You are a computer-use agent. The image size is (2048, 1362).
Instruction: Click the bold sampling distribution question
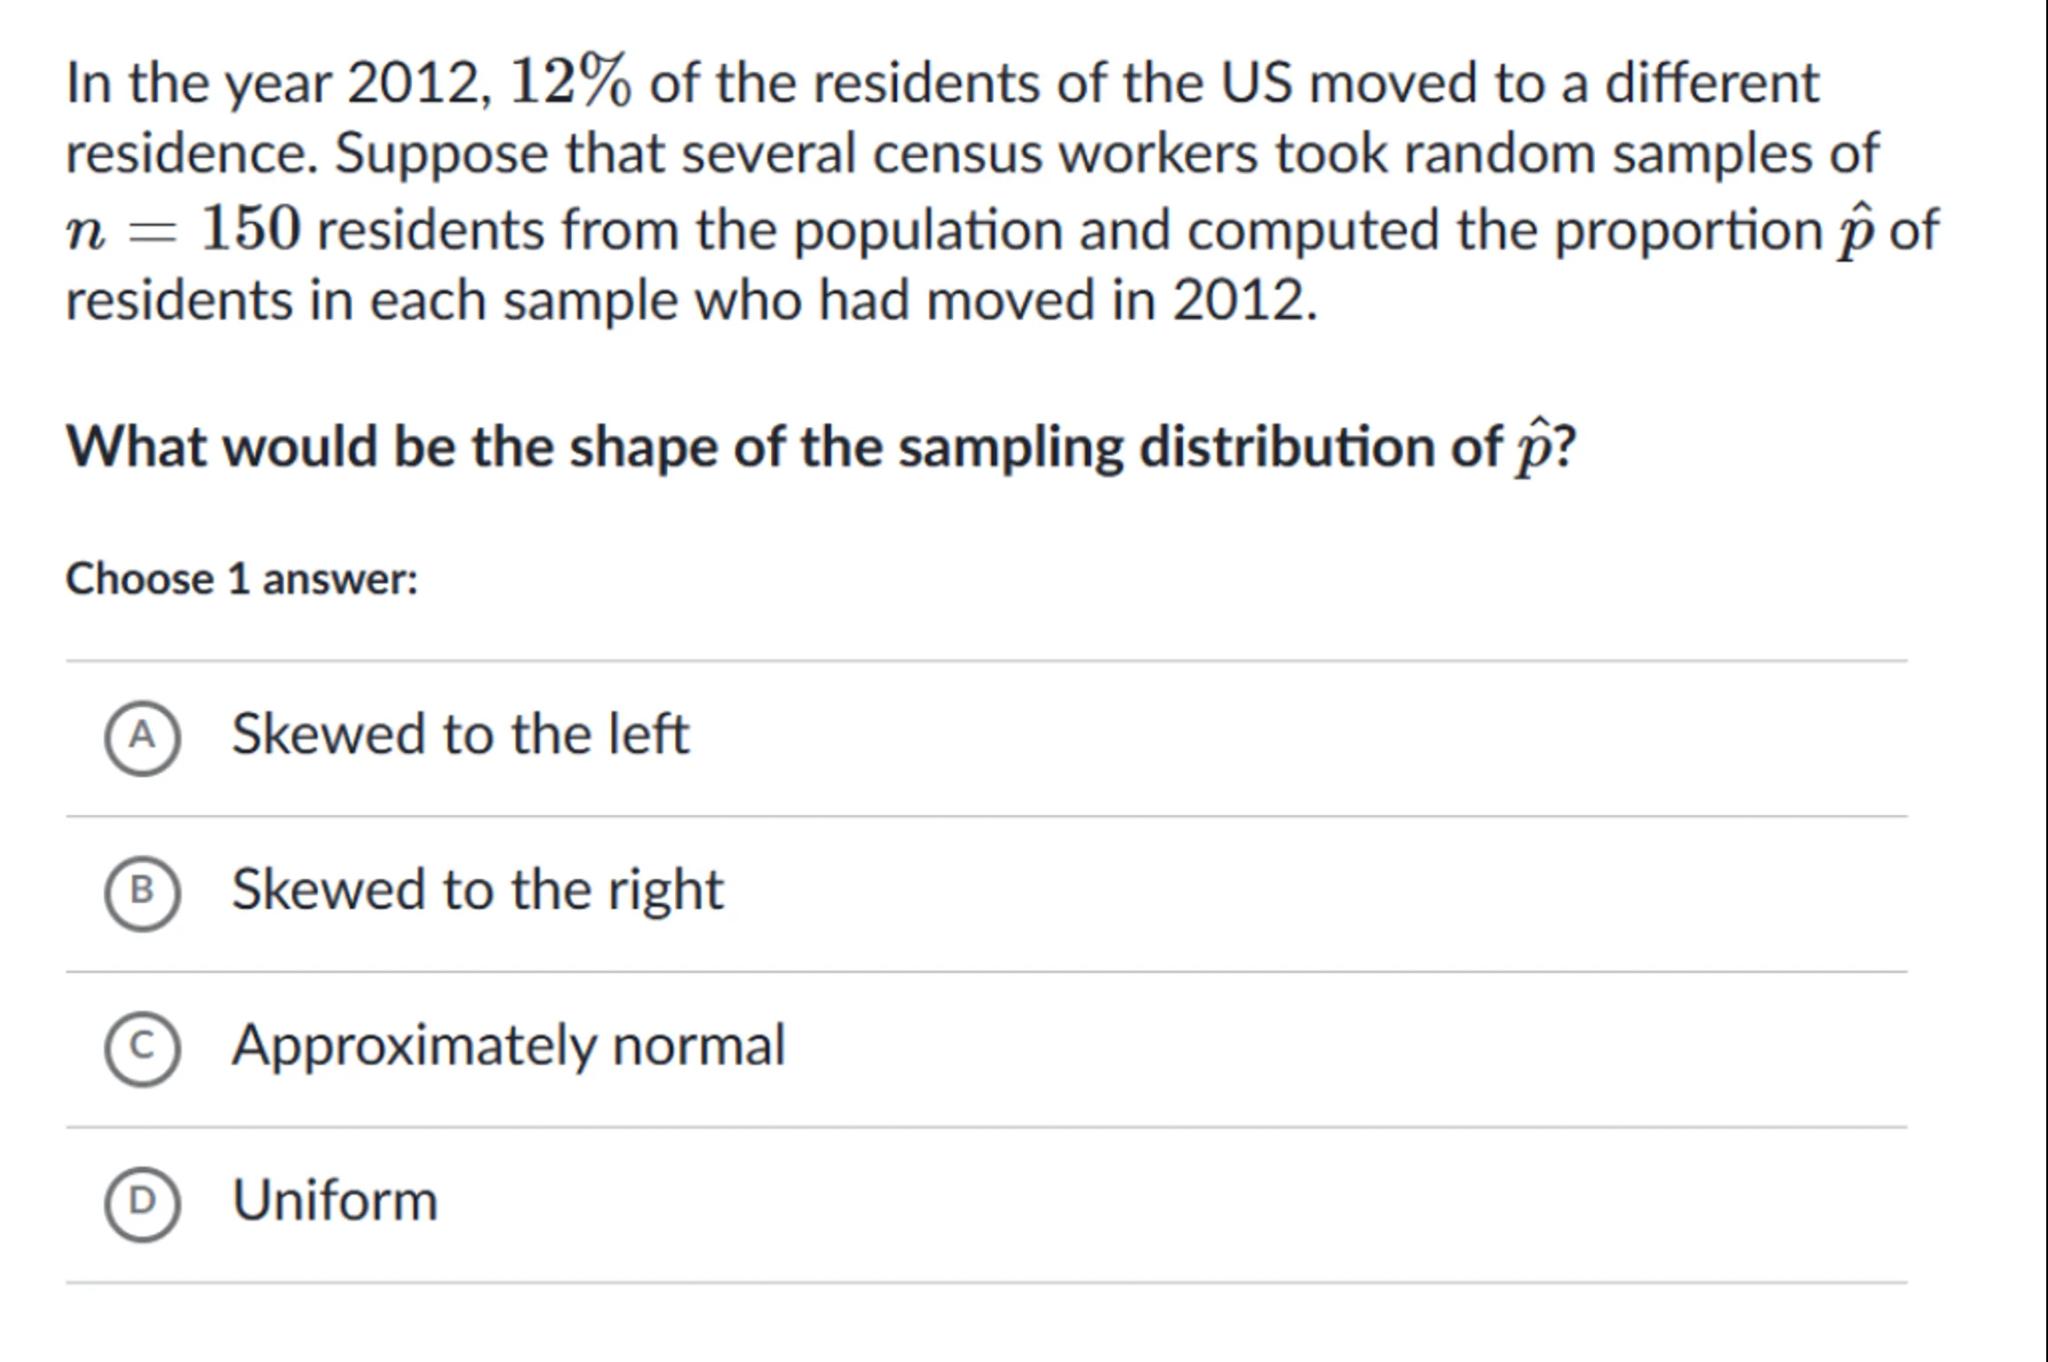coord(820,447)
